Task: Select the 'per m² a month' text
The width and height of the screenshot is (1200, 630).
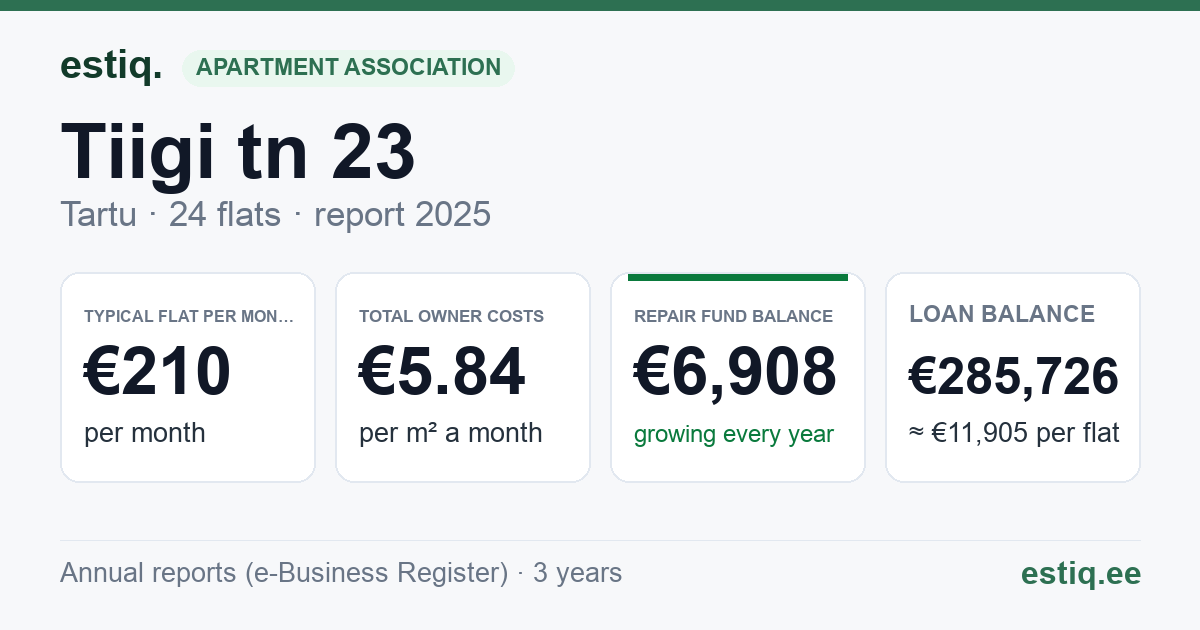Action: [x=451, y=433]
